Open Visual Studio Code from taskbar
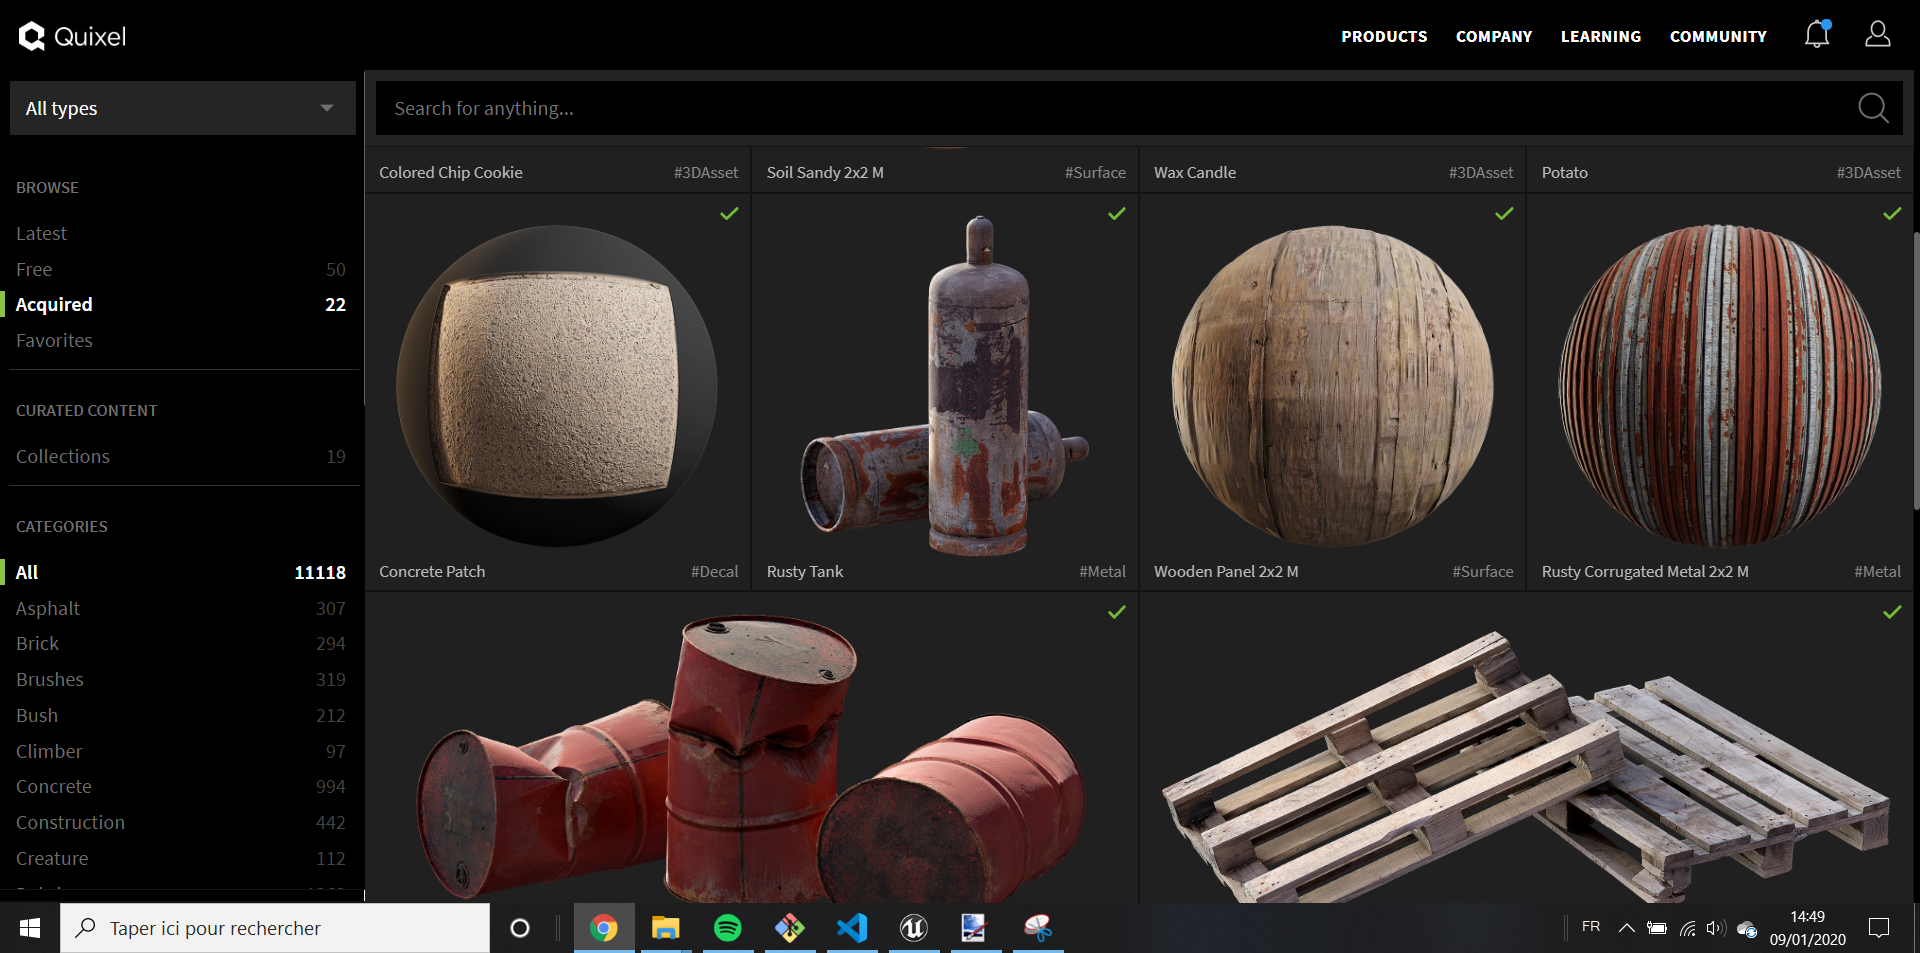Screen dimensions: 1920x953 point(852,928)
